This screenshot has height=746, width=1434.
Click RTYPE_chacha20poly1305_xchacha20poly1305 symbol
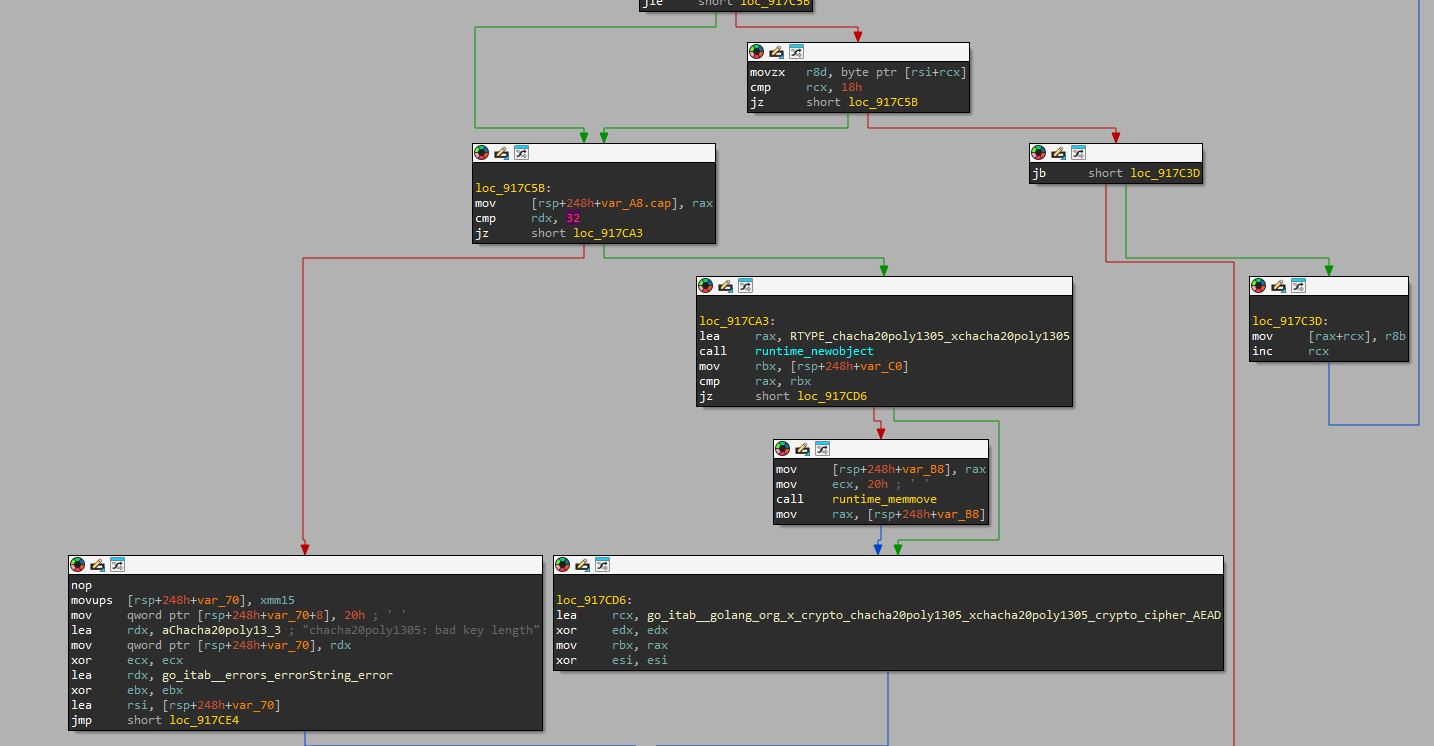click(x=930, y=336)
